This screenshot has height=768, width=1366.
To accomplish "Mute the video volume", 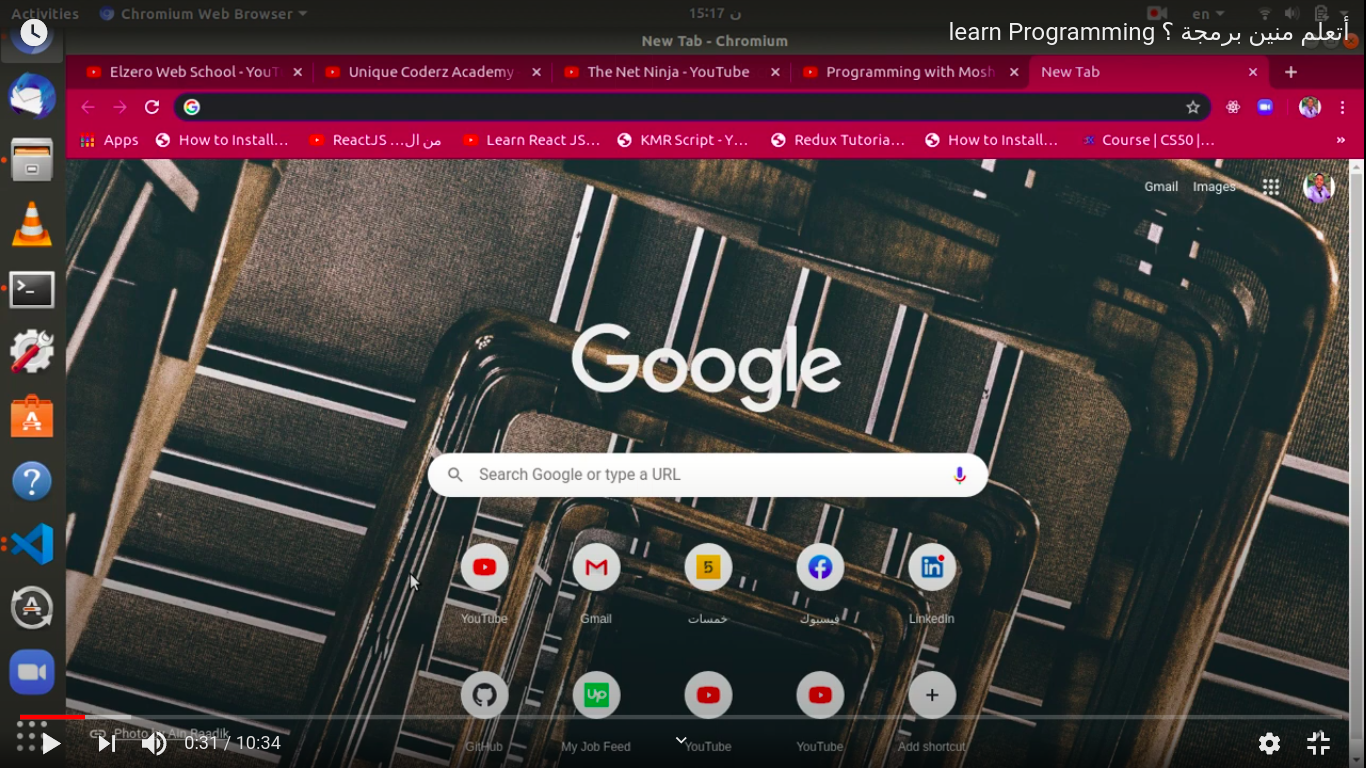I will click(x=154, y=743).
